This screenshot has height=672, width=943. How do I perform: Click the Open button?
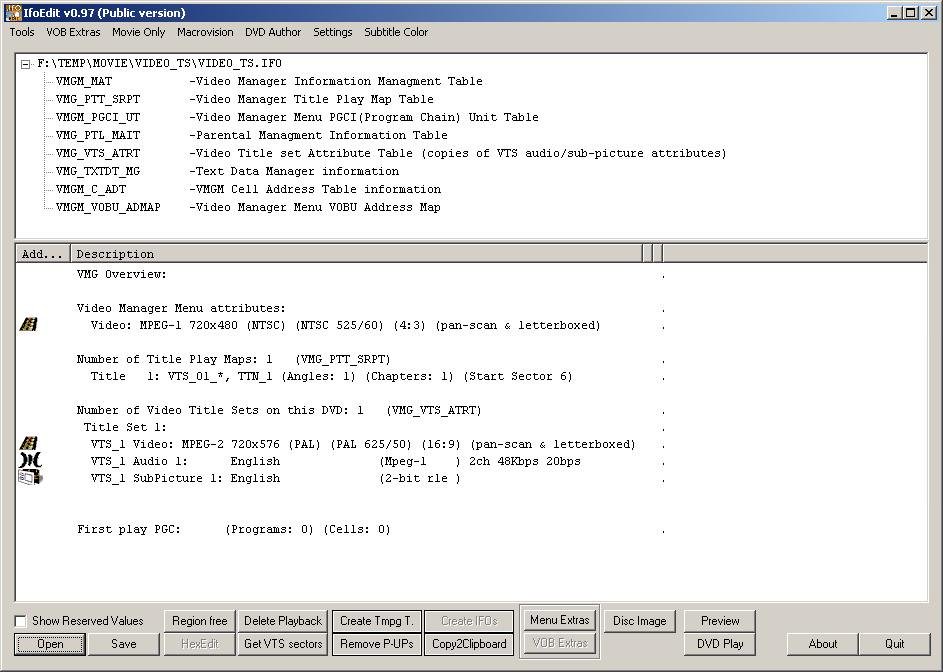[50, 644]
